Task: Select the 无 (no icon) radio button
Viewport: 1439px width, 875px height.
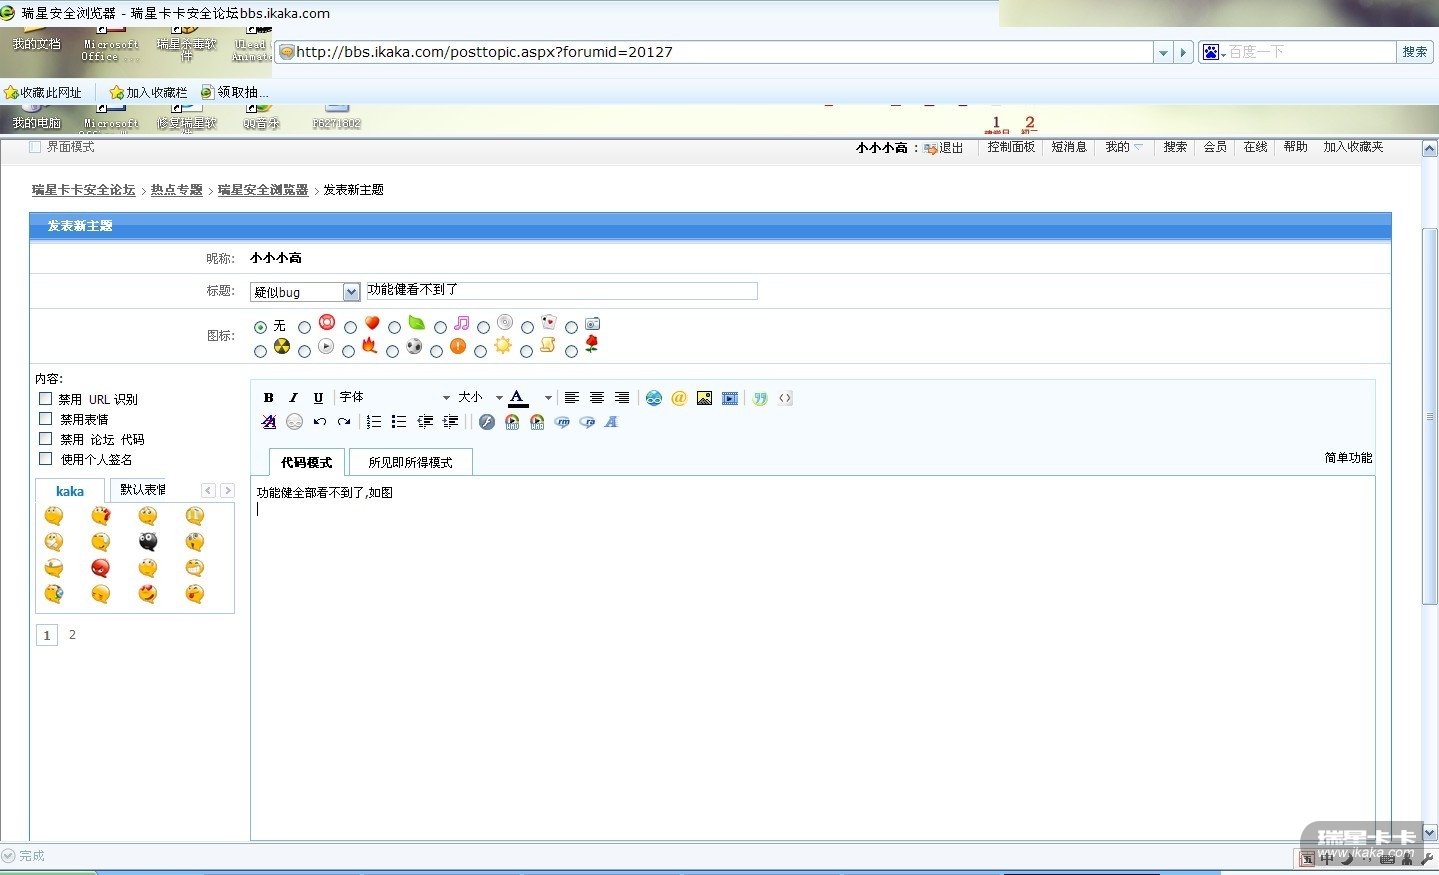Action: [x=261, y=327]
